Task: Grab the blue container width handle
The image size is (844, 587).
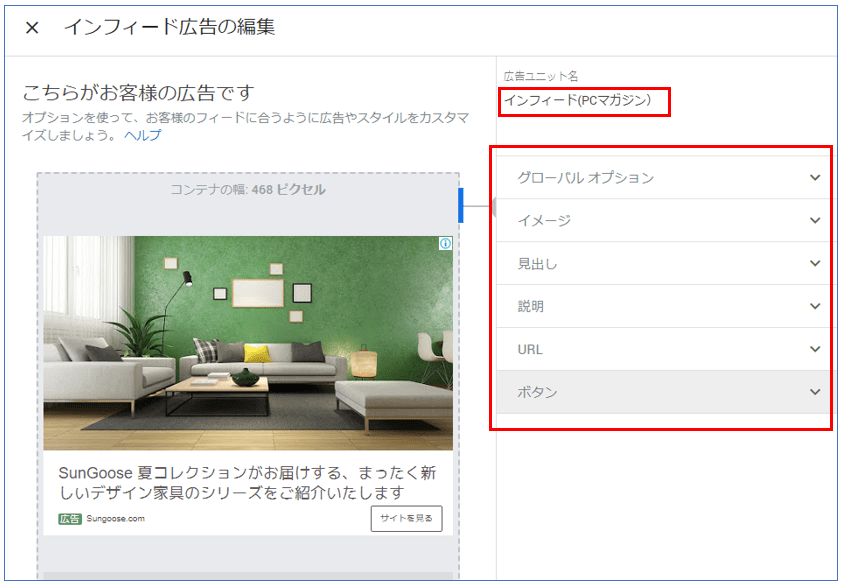Action: coord(461,205)
